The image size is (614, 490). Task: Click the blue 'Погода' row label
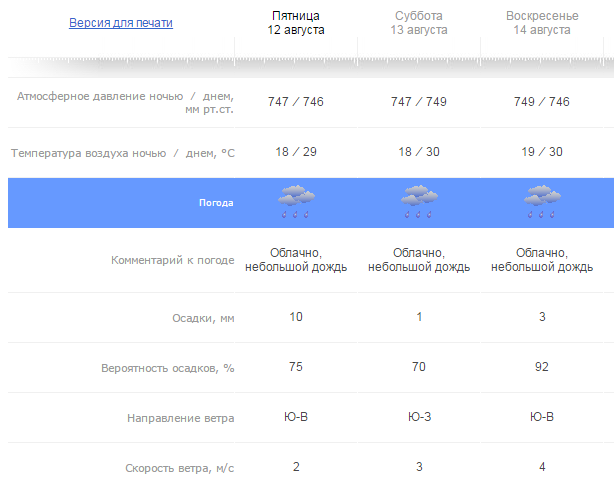(x=216, y=202)
